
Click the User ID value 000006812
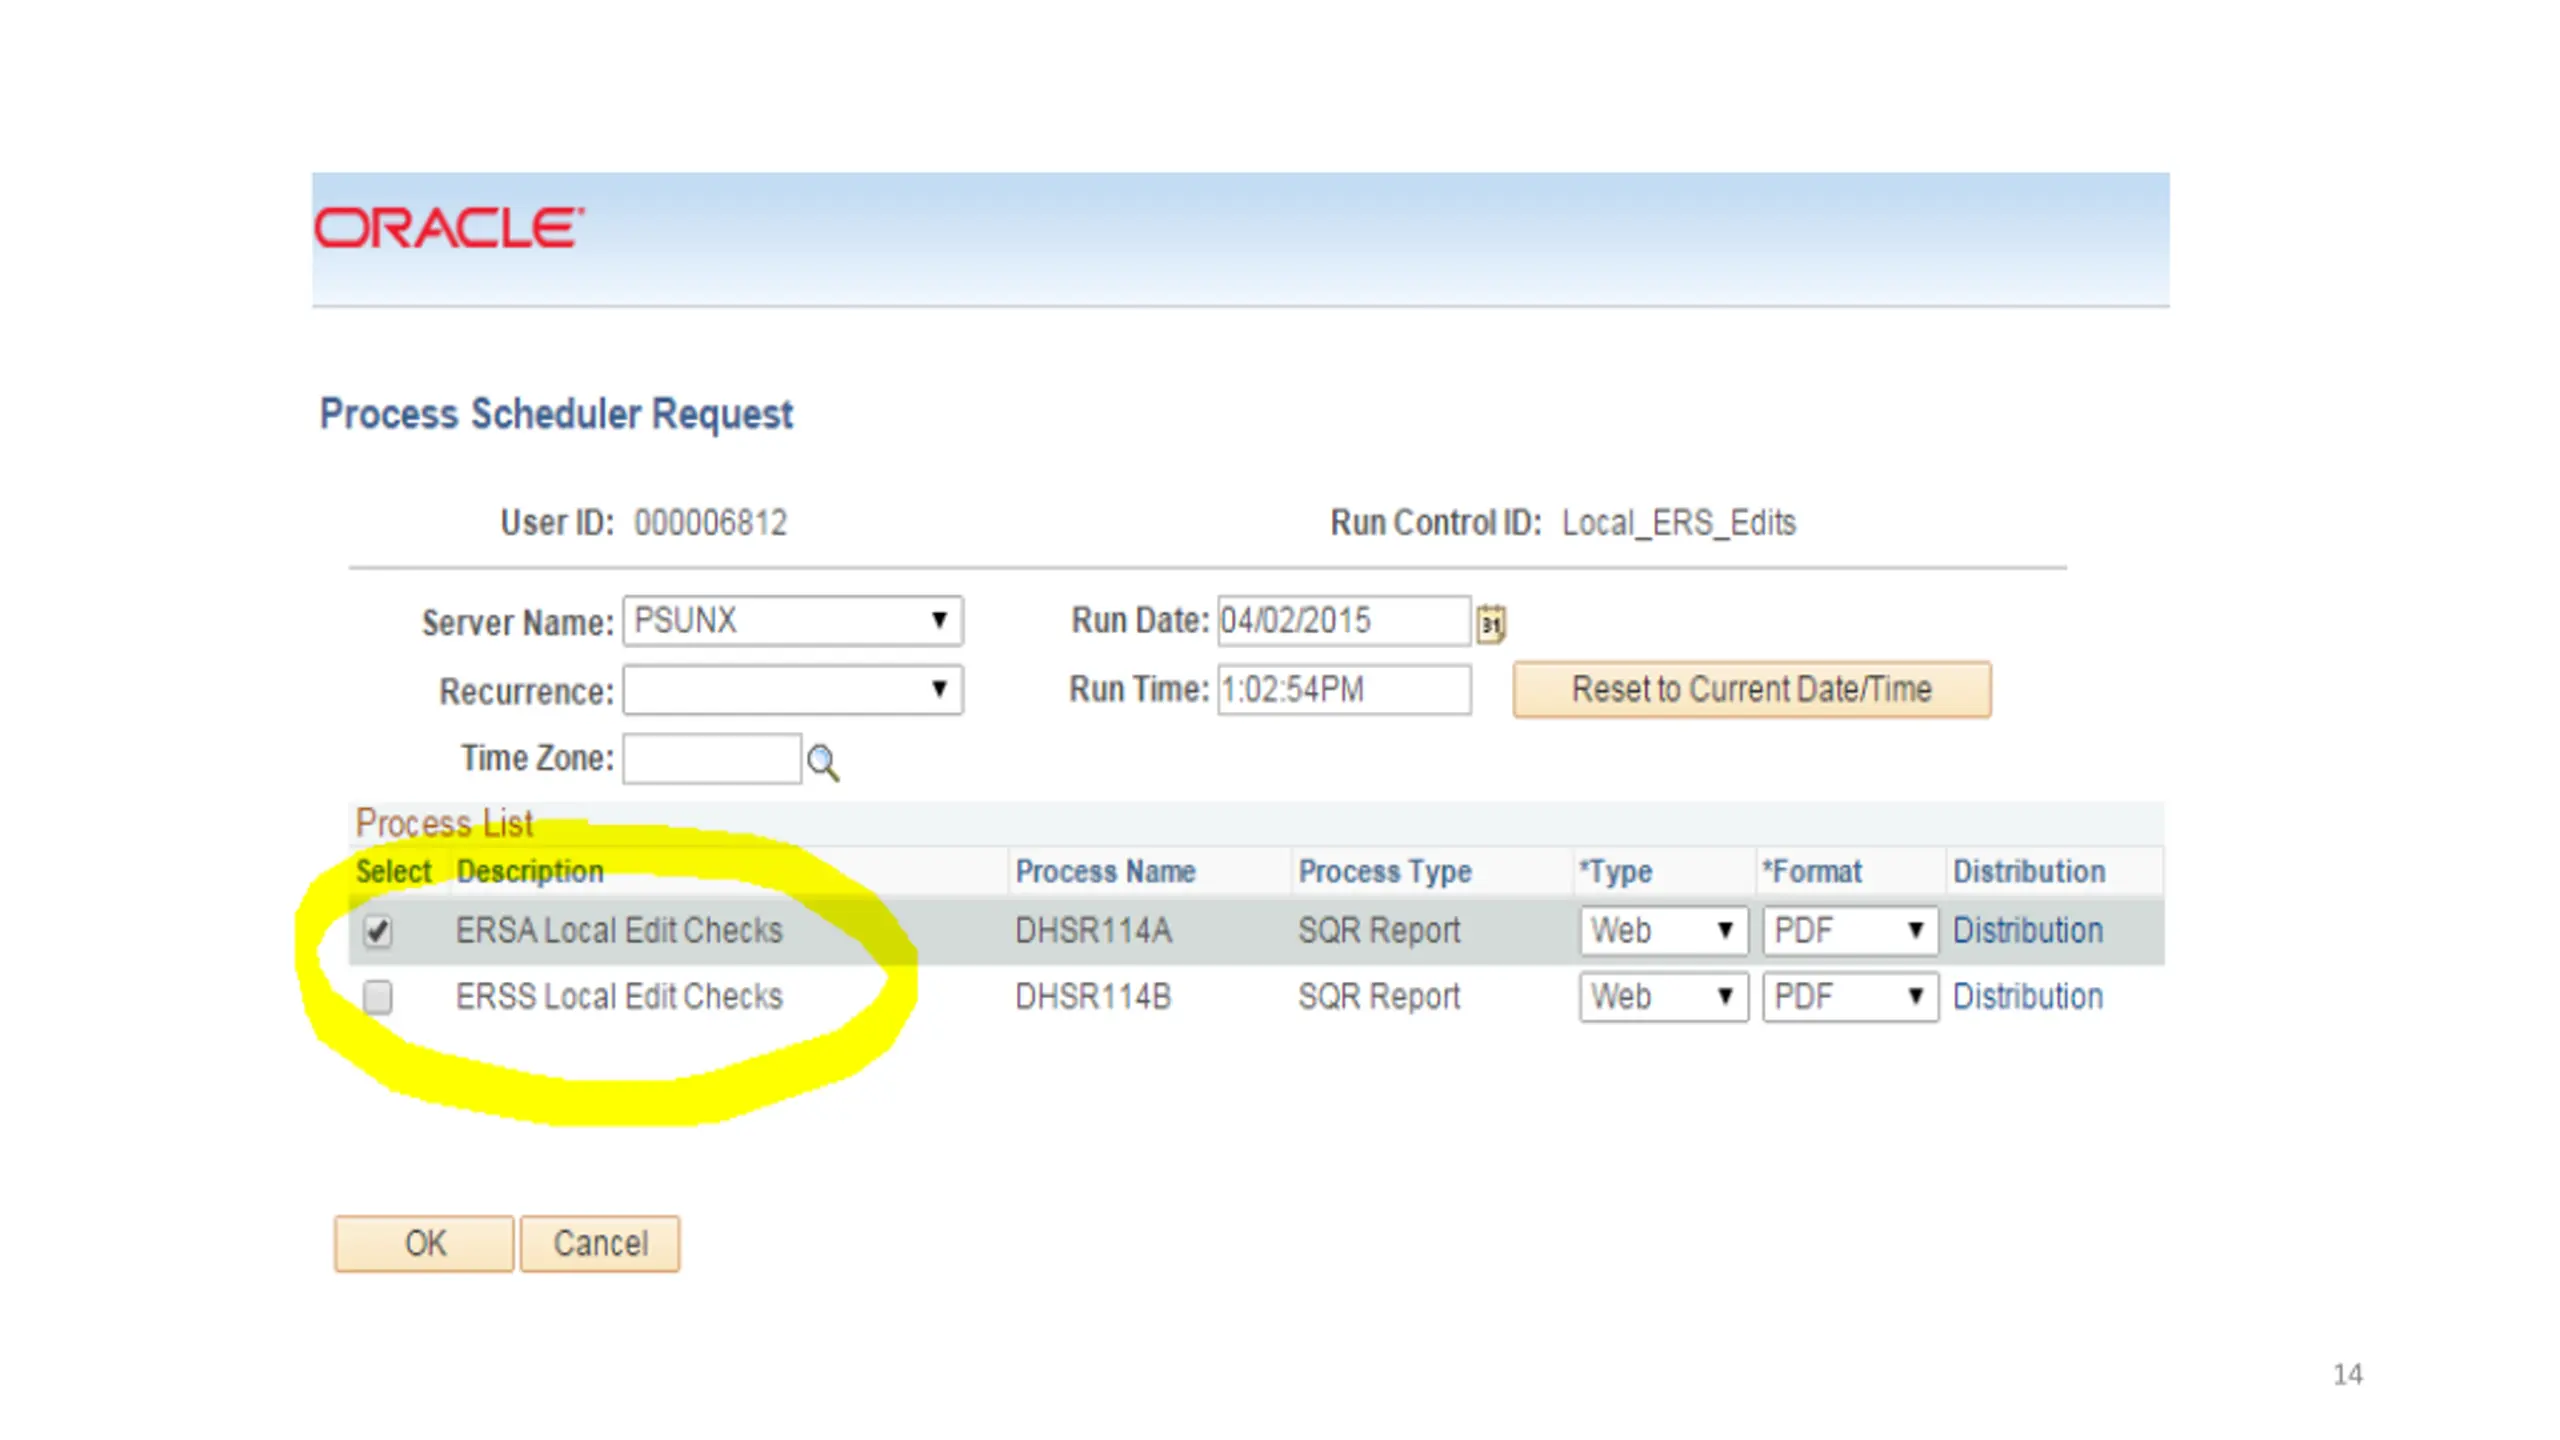pos(710,523)
